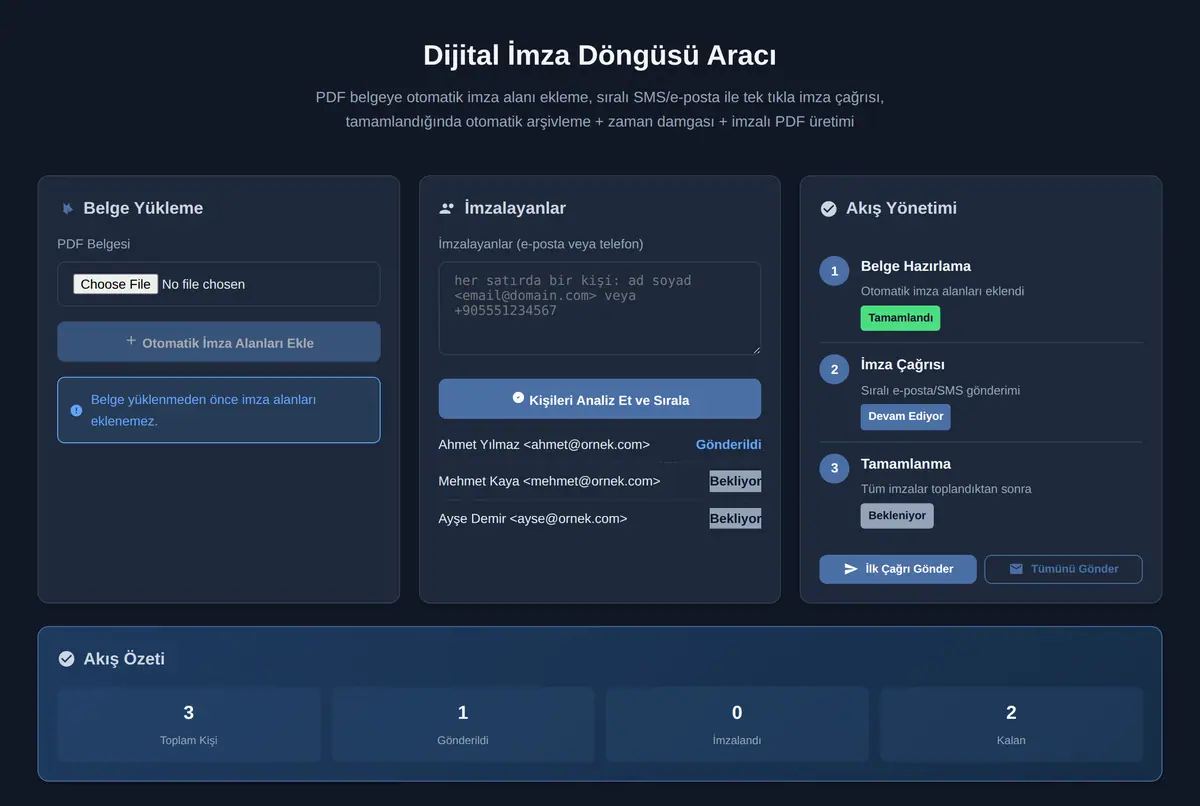Click the paper plane send icon
Screen dimensions: 1200x806
(x=851, y=569)
